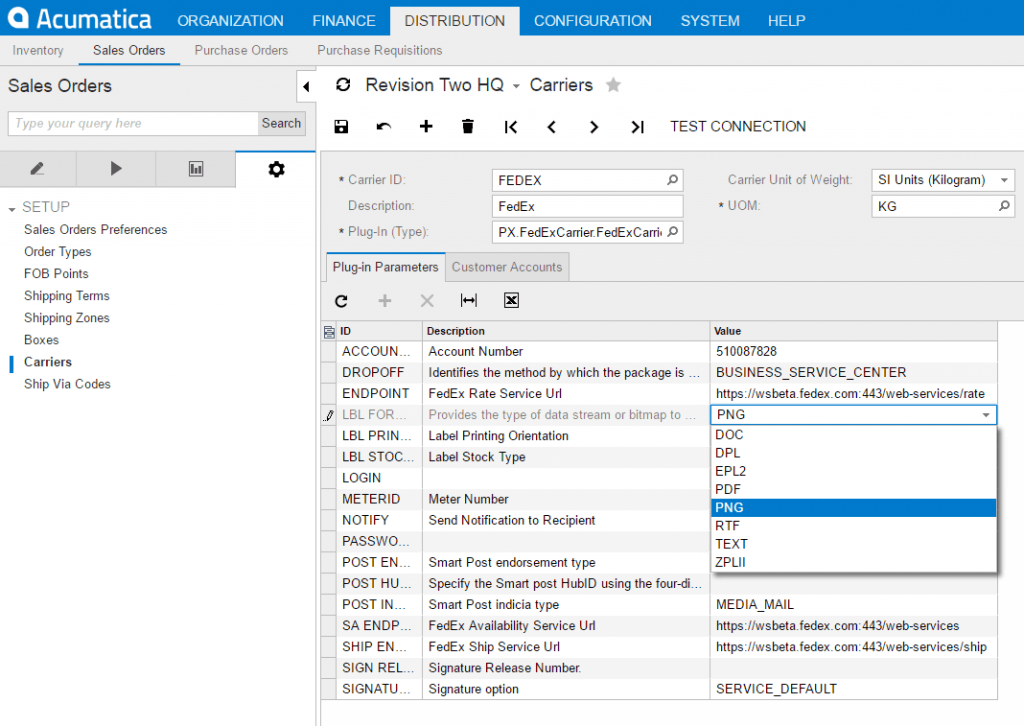The width and height of the screenshot is (1024, 726).
Task: Open FOB Points link
Action: [x=56, y=274]
